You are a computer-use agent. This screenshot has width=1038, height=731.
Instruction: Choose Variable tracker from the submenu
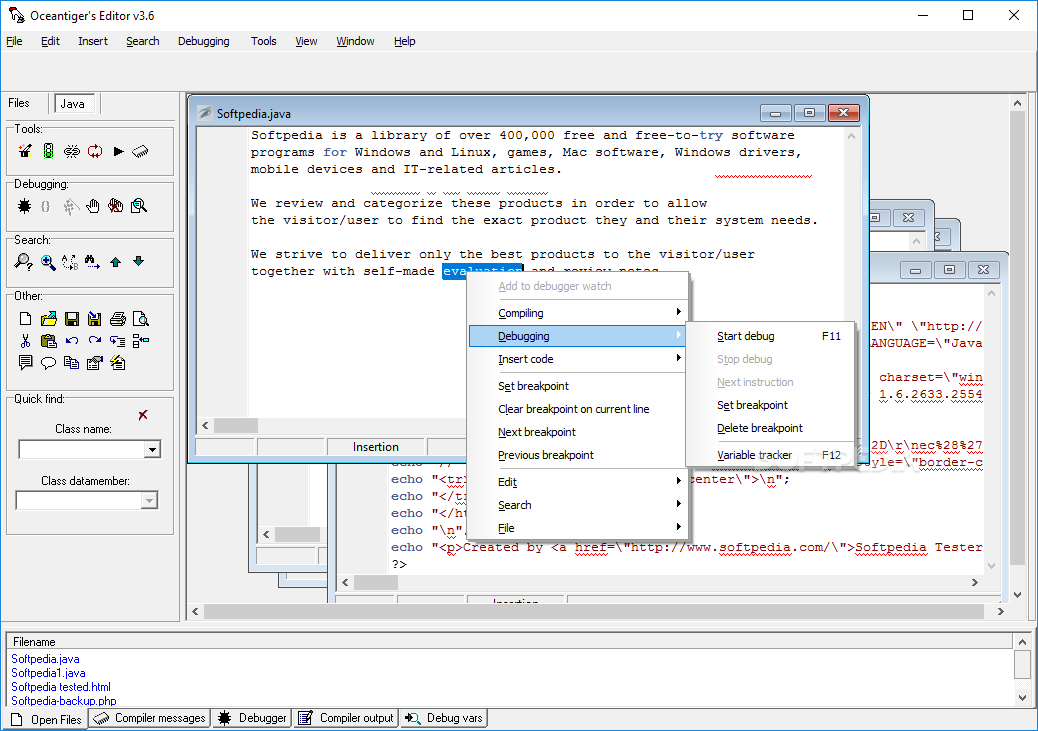coord(771,455)
